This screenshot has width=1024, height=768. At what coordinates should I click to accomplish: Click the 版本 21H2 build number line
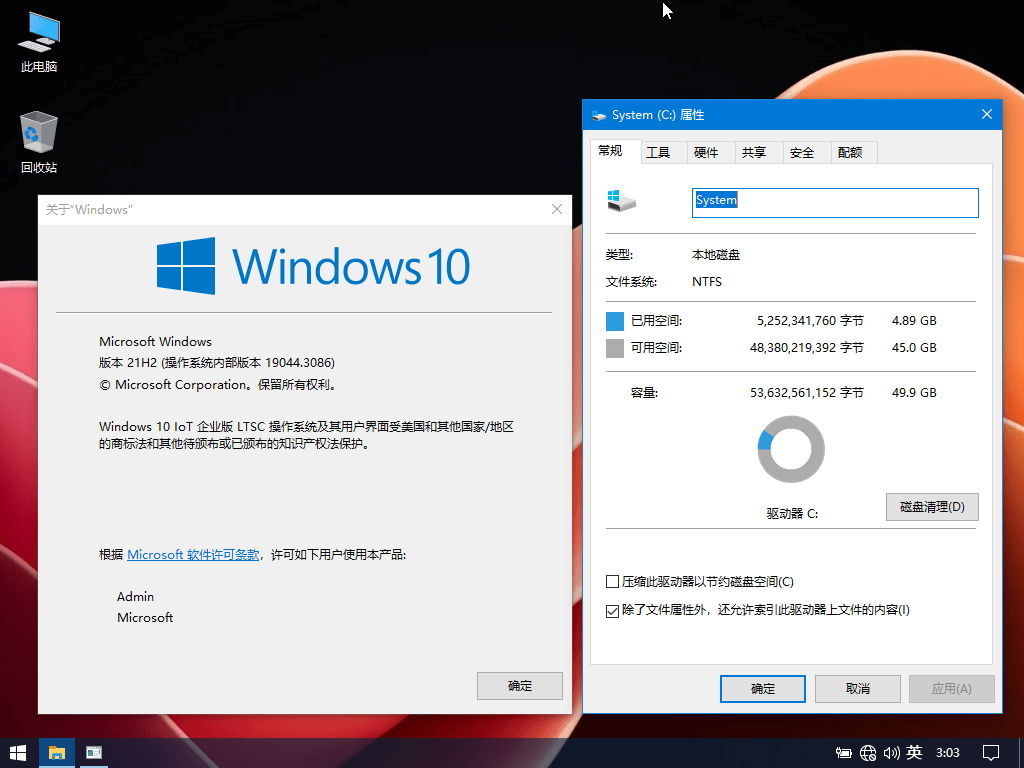pyautogui.click(x=217, y=362)
